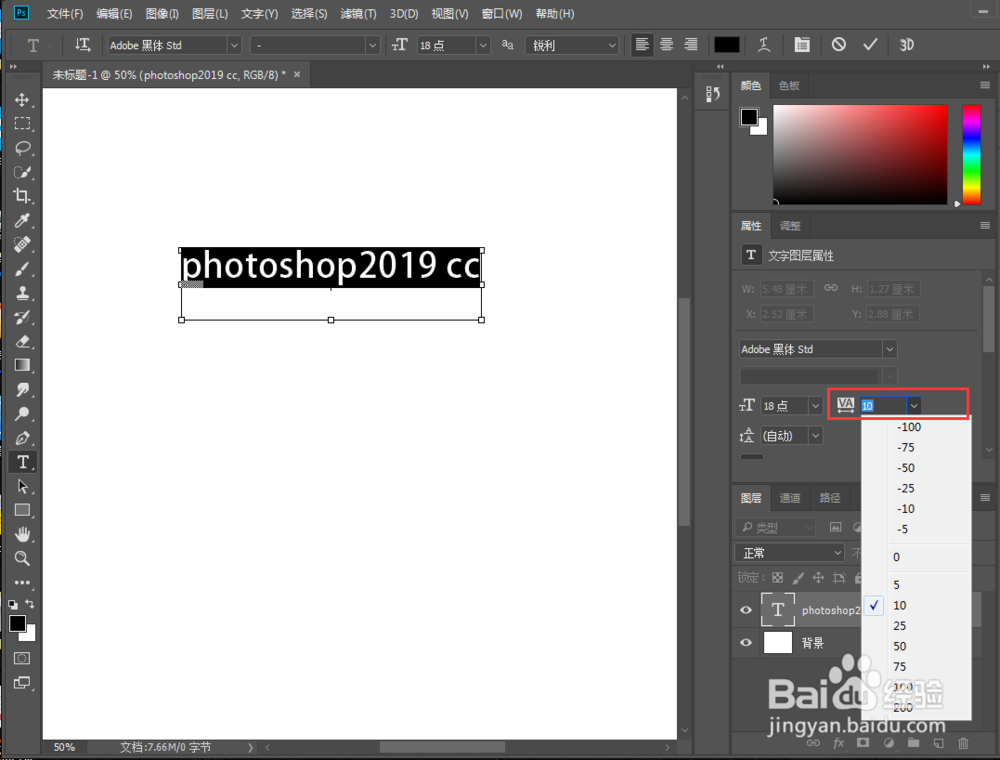Create warped text from options bar
Screen dimensions: 1000x760
(x=763, y=45)
